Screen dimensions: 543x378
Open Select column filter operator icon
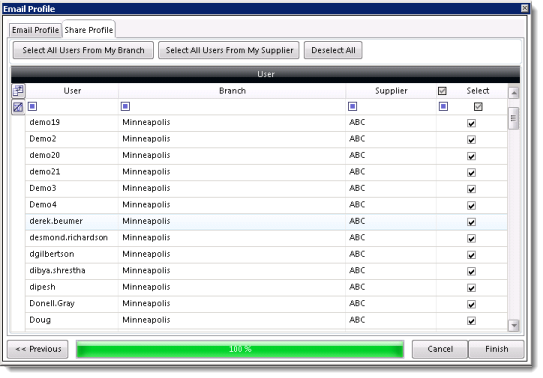click(443, 106)
